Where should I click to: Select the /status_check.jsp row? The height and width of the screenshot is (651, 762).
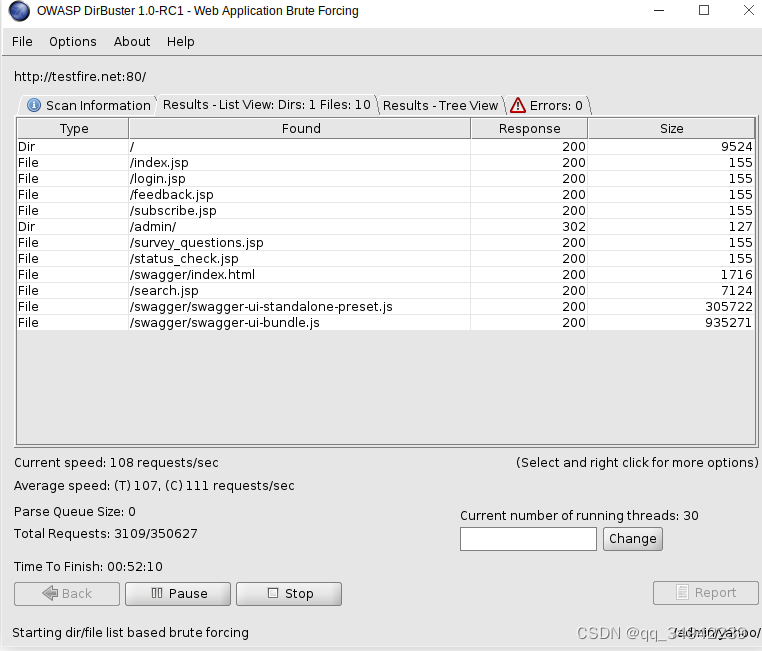click(x=385, y=259)
